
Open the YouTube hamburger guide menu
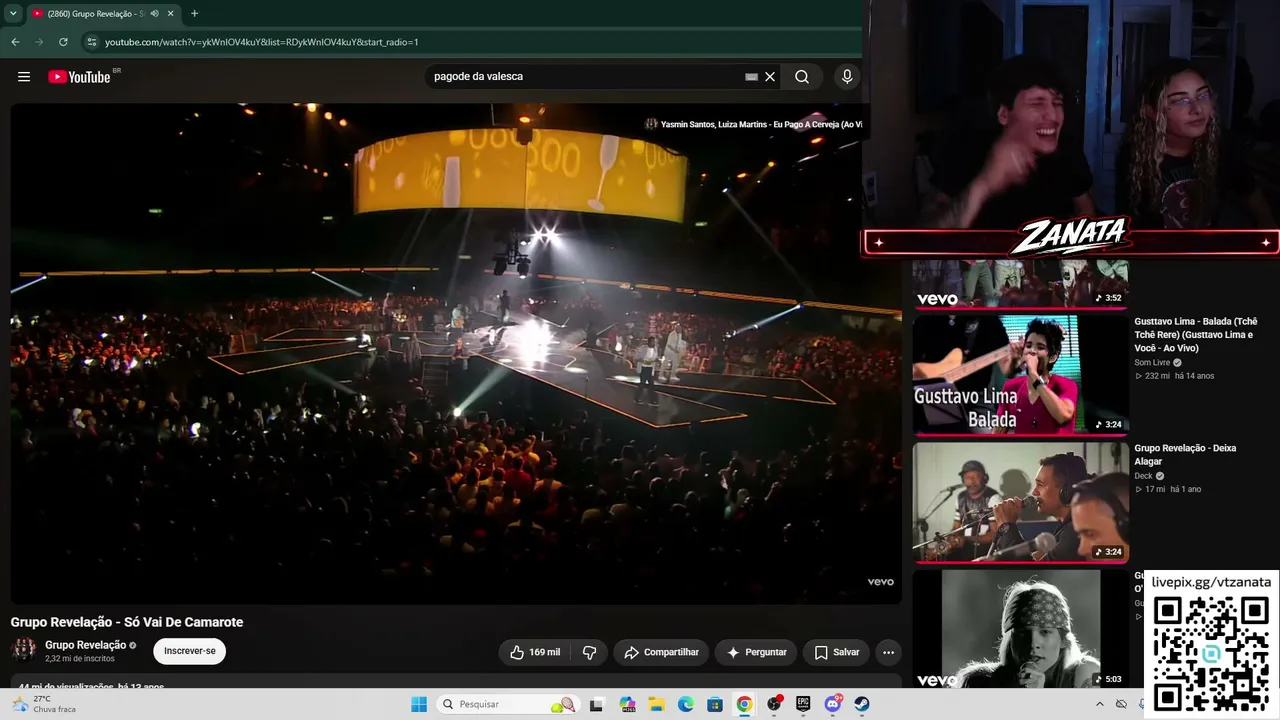(24, 77)
